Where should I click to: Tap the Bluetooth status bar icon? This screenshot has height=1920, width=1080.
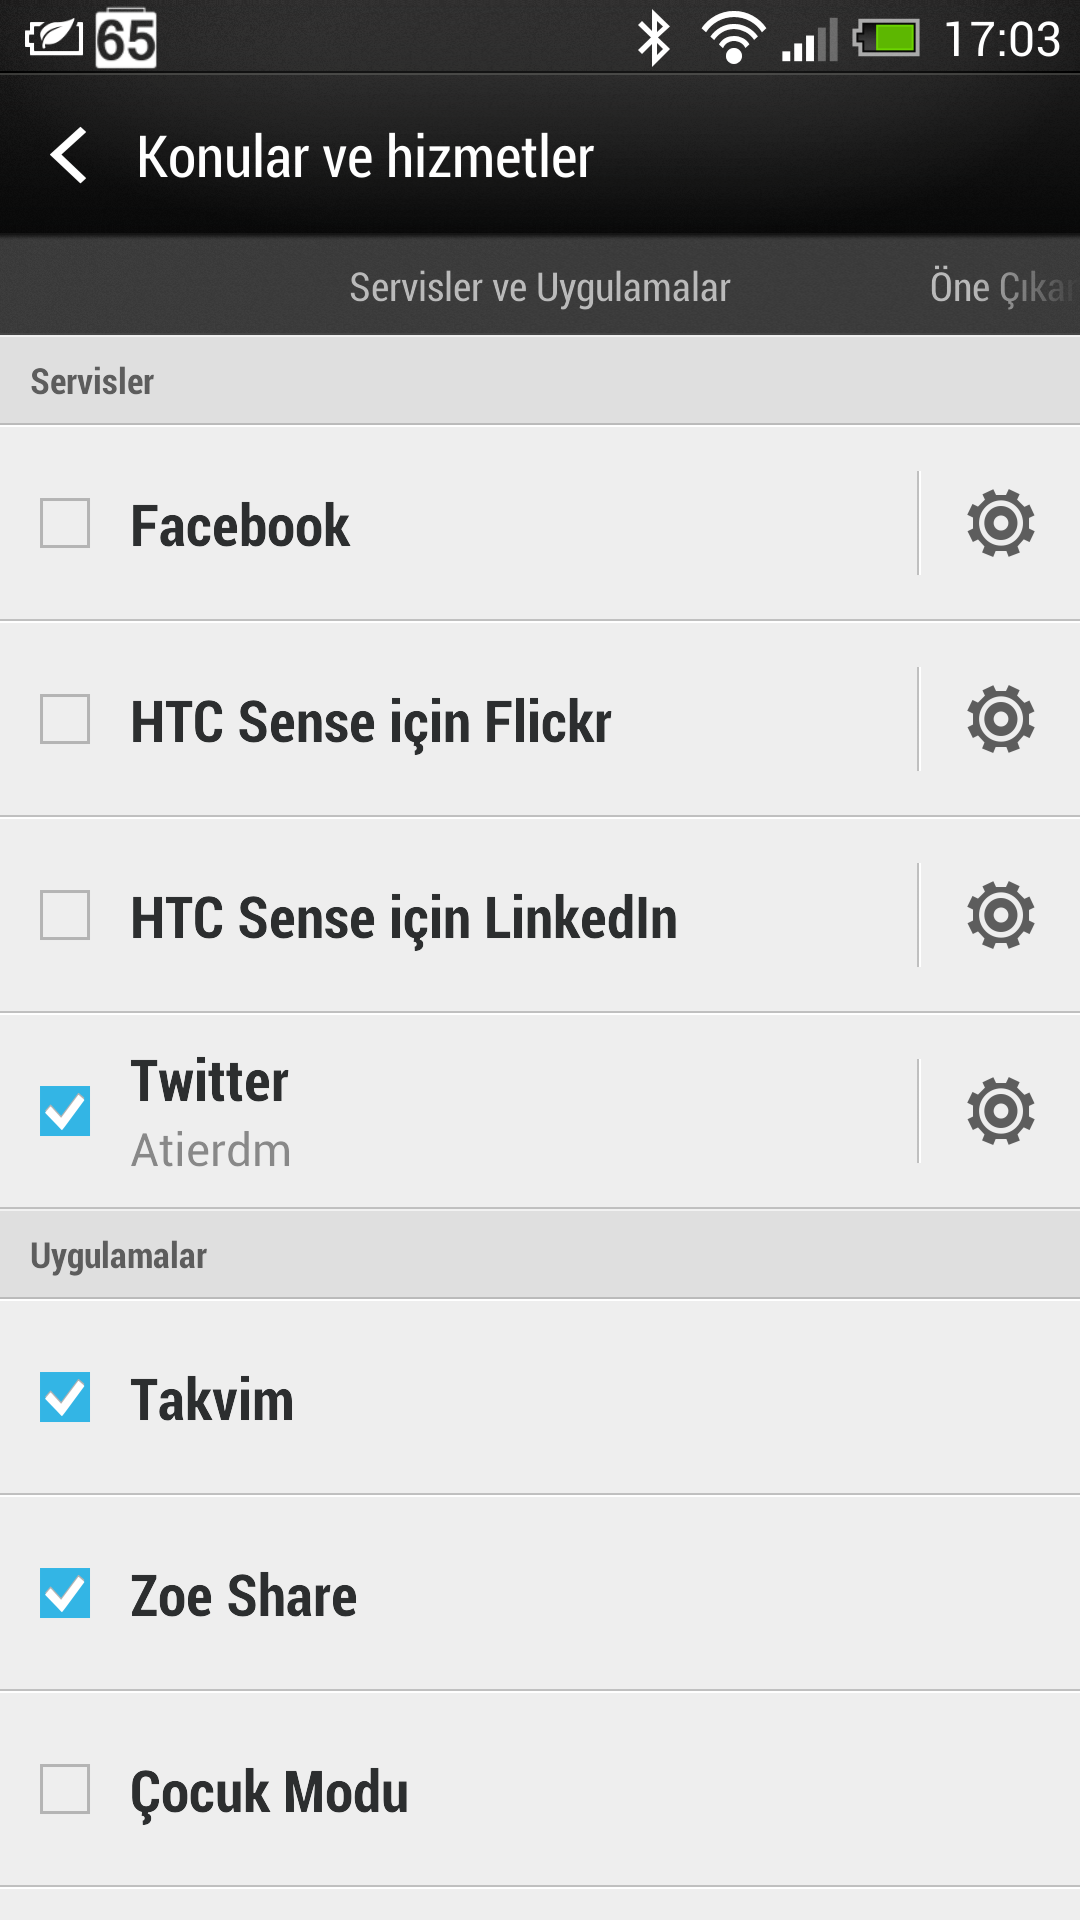pos(654,39)
